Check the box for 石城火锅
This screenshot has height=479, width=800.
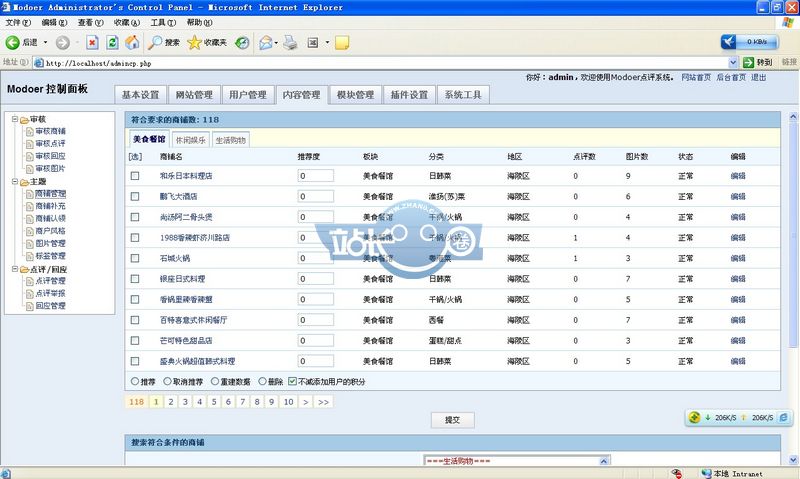pos(135,258)
